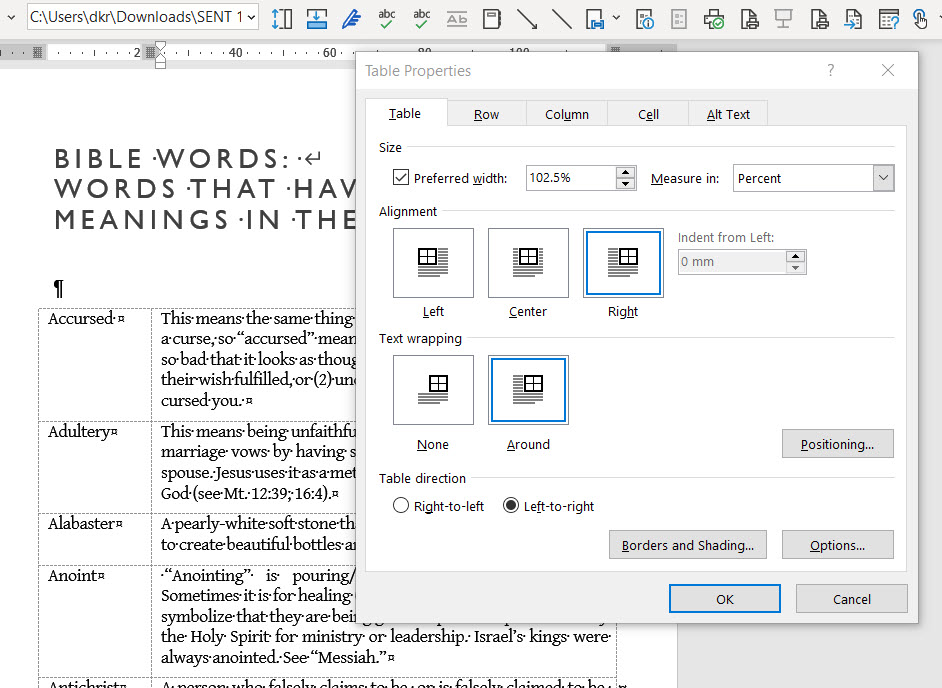Click the paragraph mark above the table

[58, 288]
